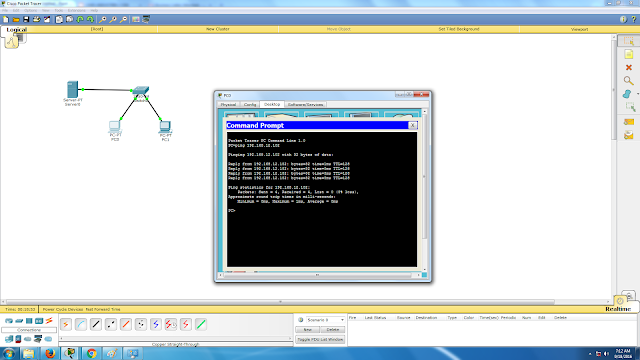
Task: Click the Viewport button
Action: 579,29
